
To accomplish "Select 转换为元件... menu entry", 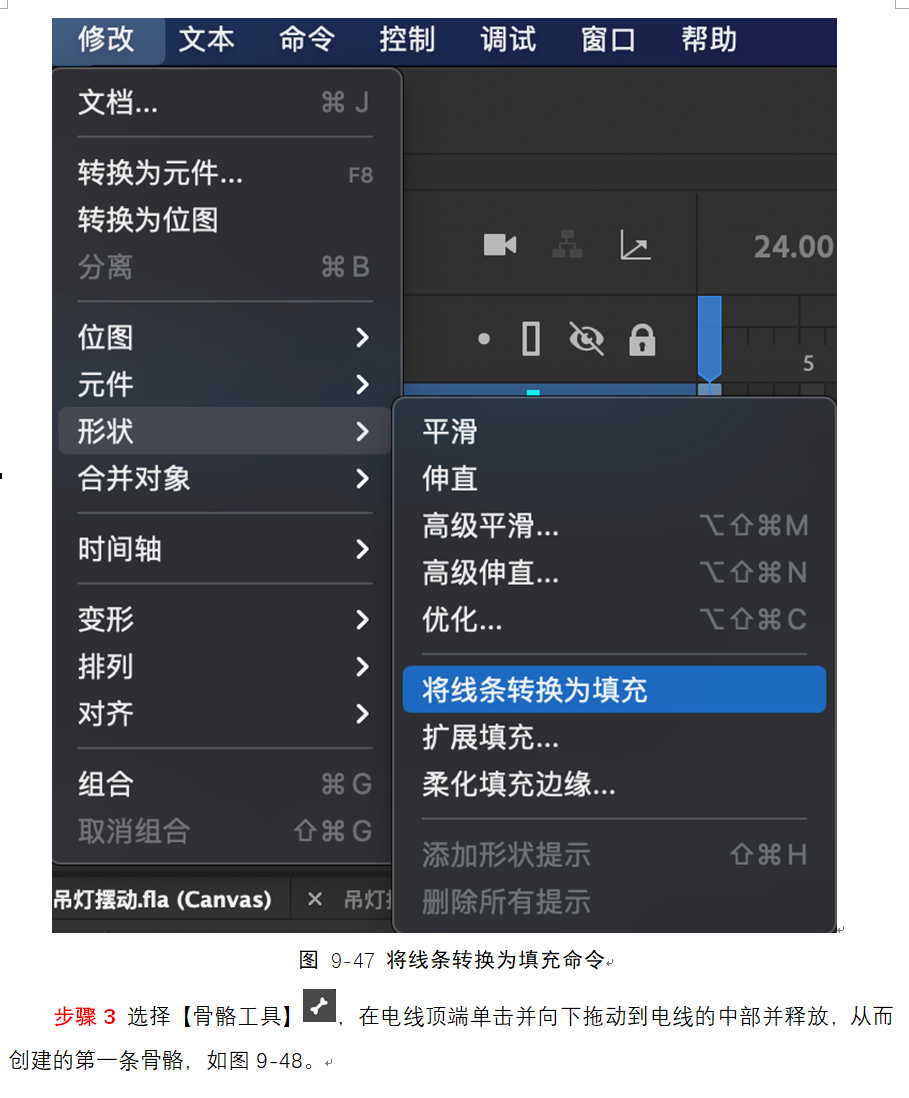I will pos(225,173).
